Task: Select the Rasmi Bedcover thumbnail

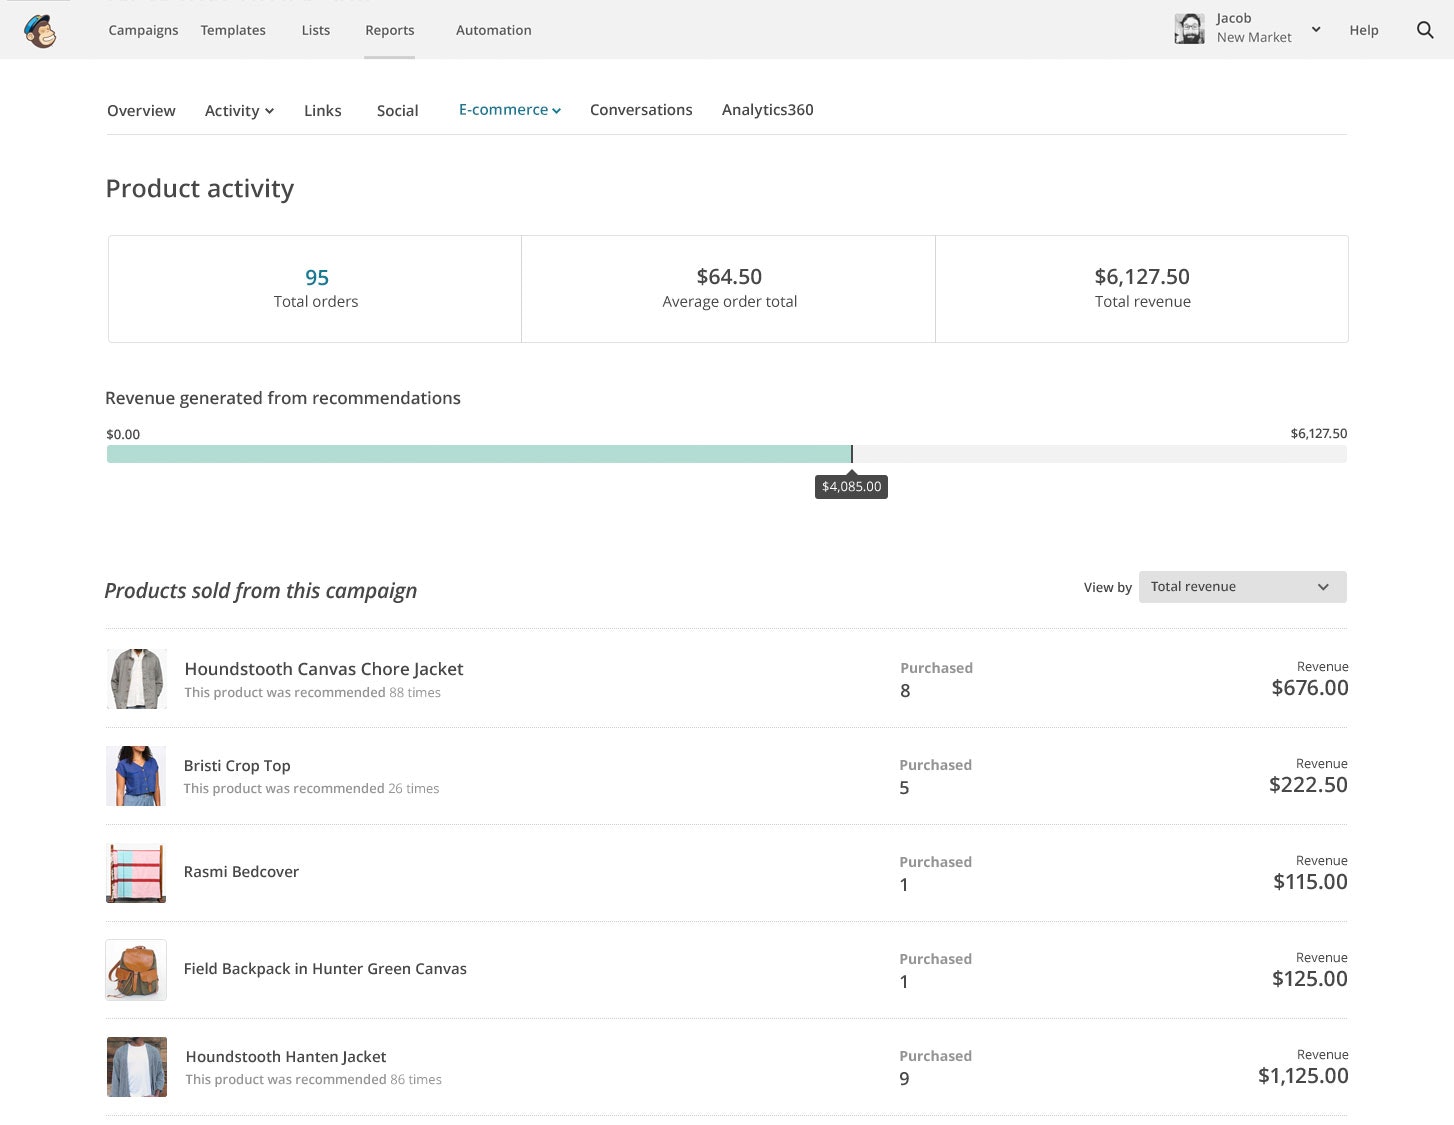Action: 136,873
